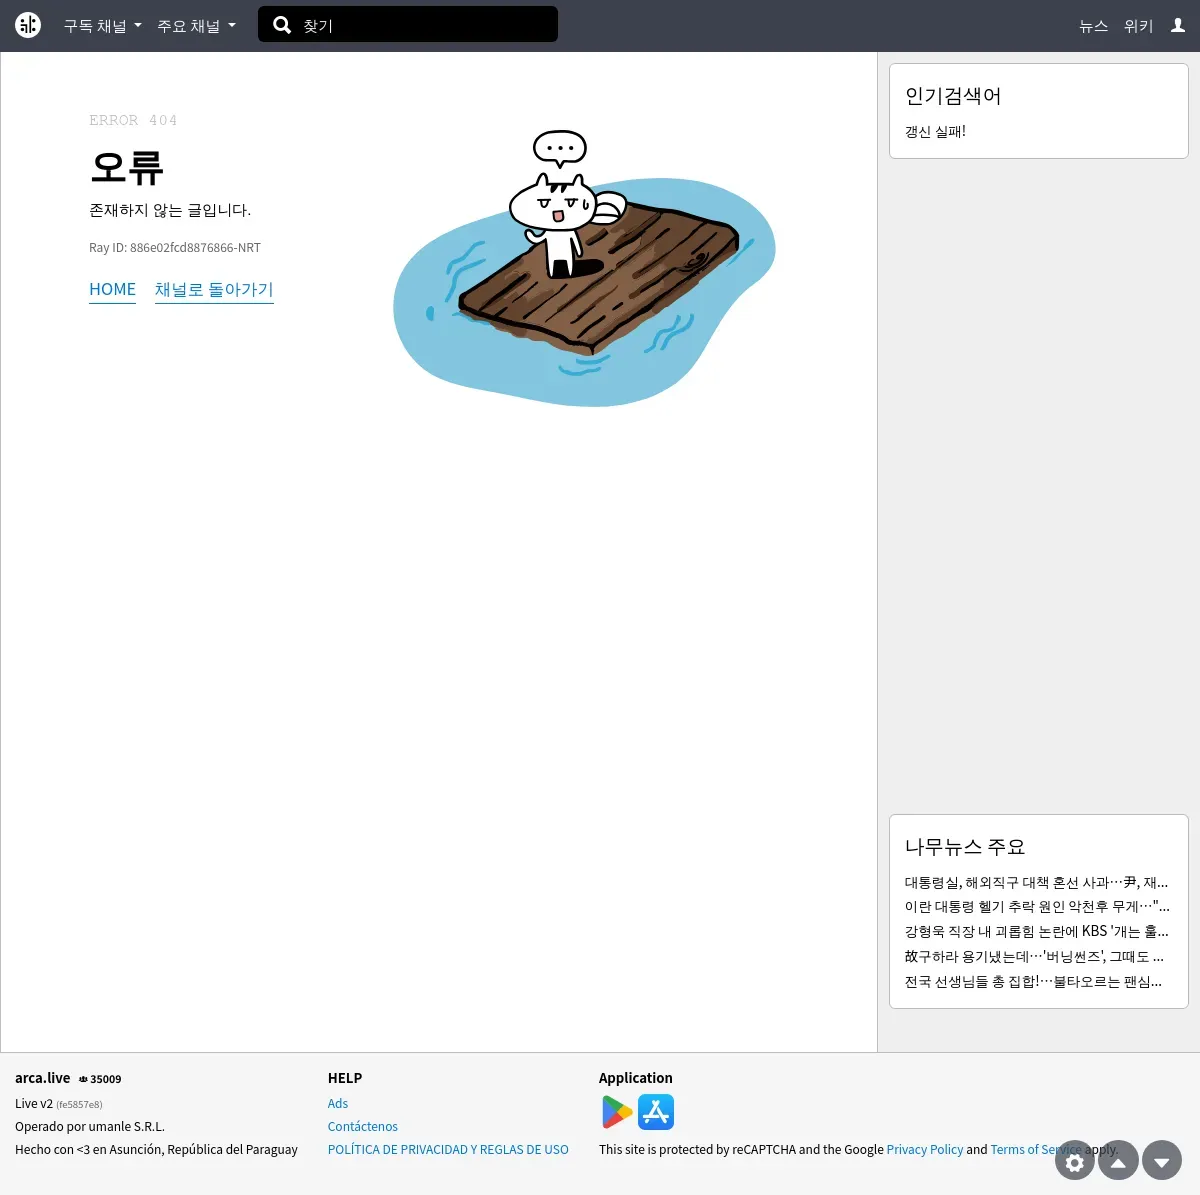Click the arca.live footer title
The height and width of the screenshot is (1195, 1200).
point(43,1078)
